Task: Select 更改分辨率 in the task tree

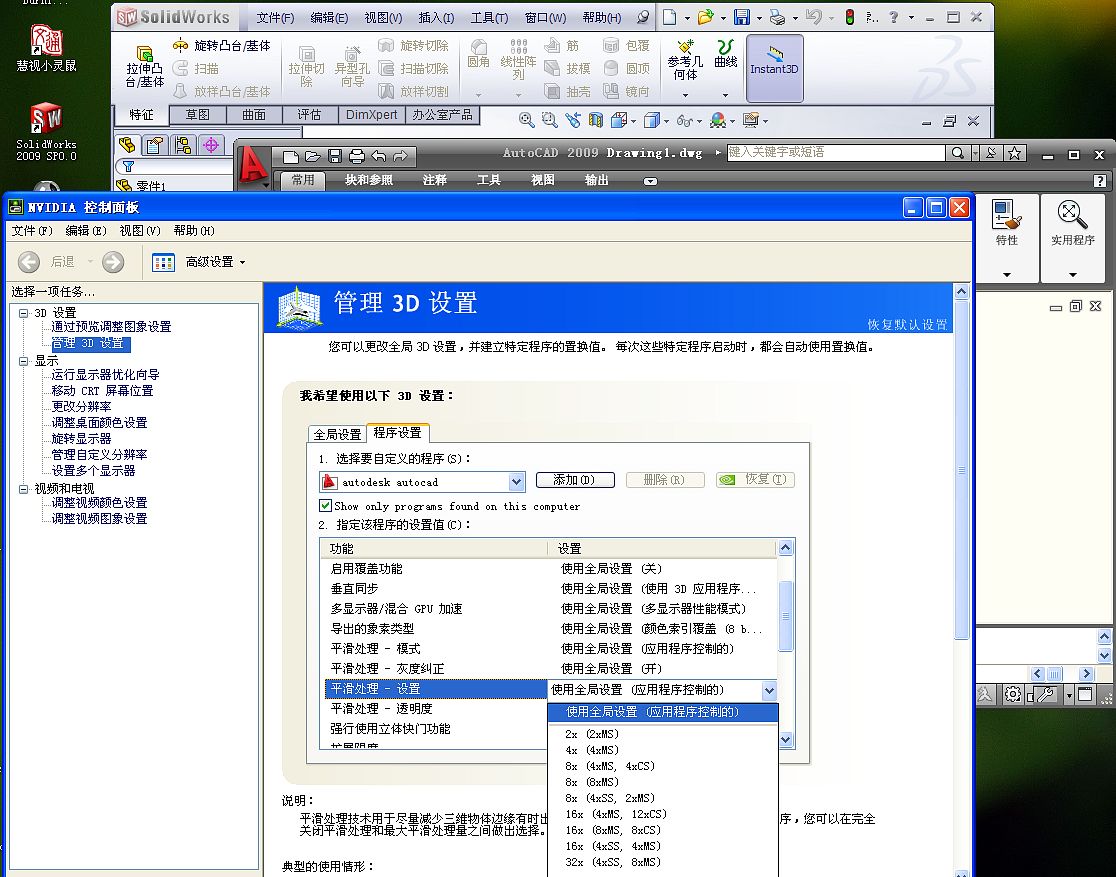Action: coord(81,406)
